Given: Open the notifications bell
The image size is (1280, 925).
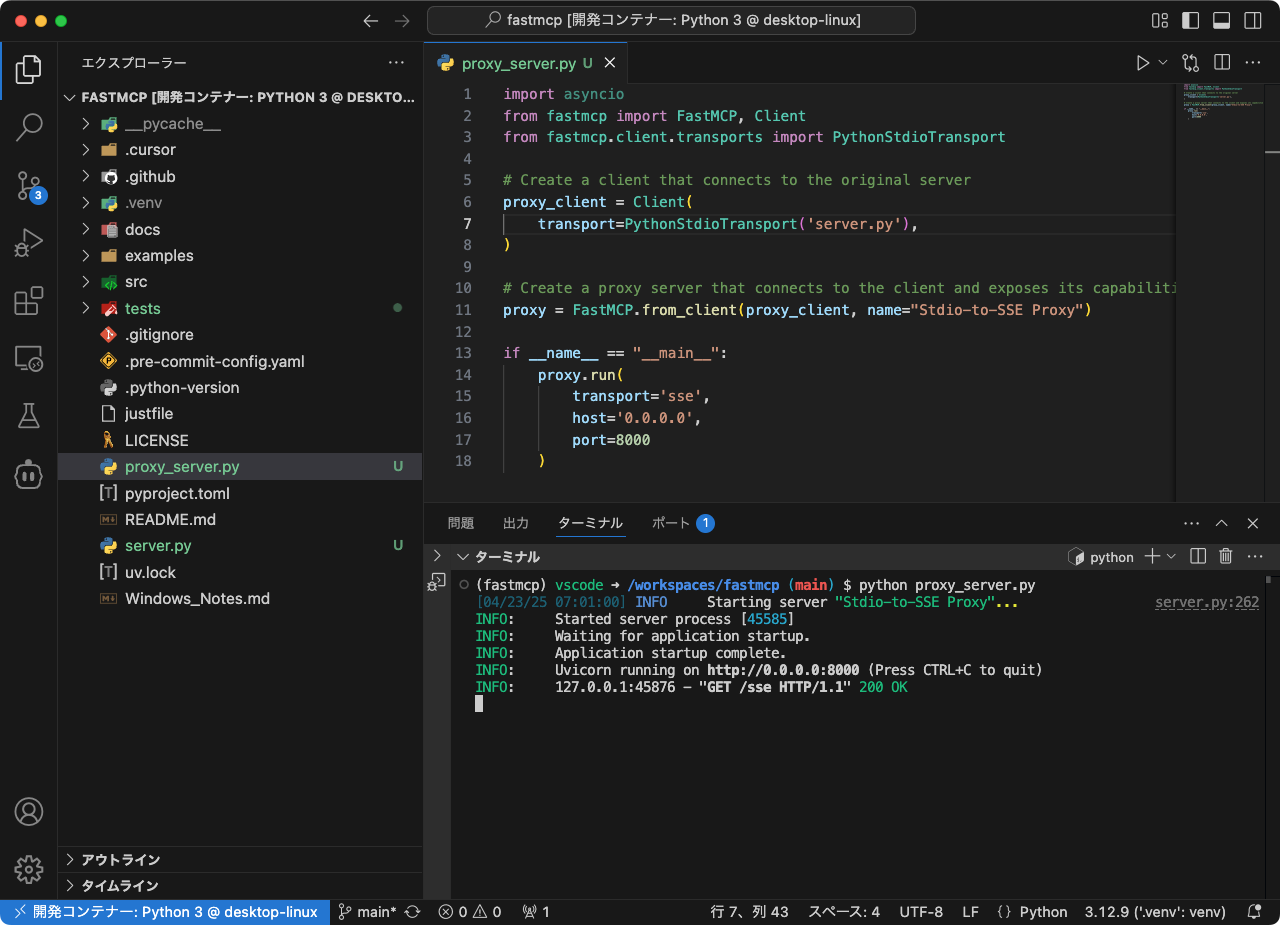Looking at the screenshot, I should coord(1254,911).
